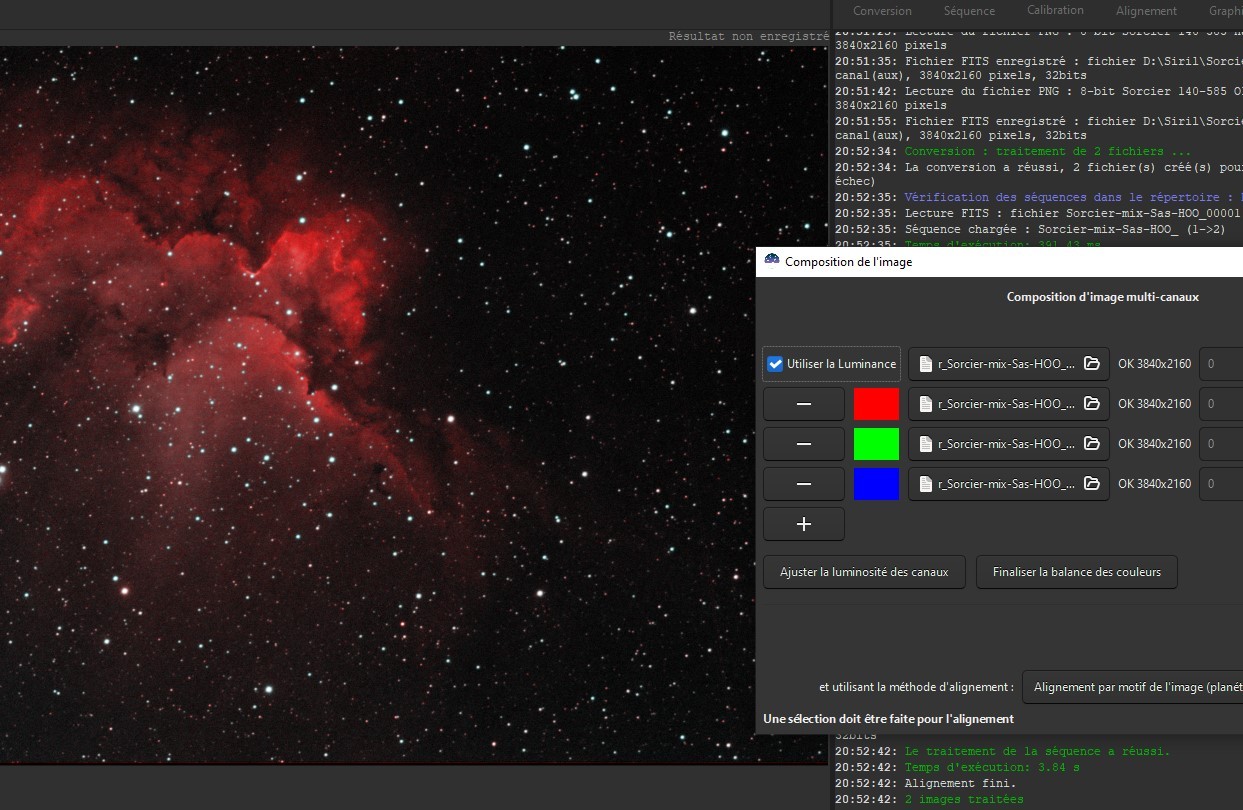The image size is (1243, 810).
Task: Click Finaliser la balance des couleurs
Action: pos(1077,572)
